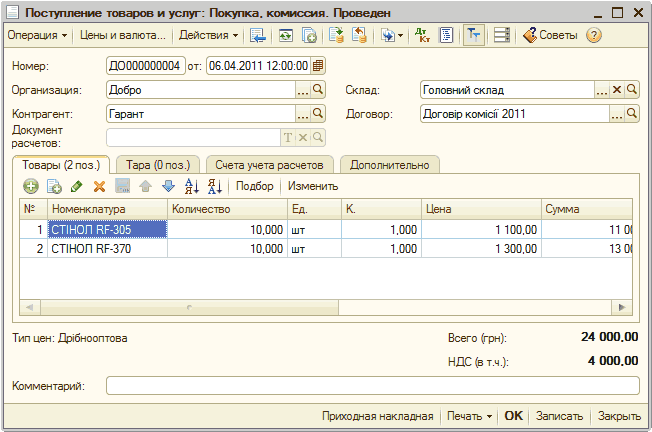Open the Печать dropdown
Image resolution: width=652 pixels, height=432 pixels.
[469, 415]
